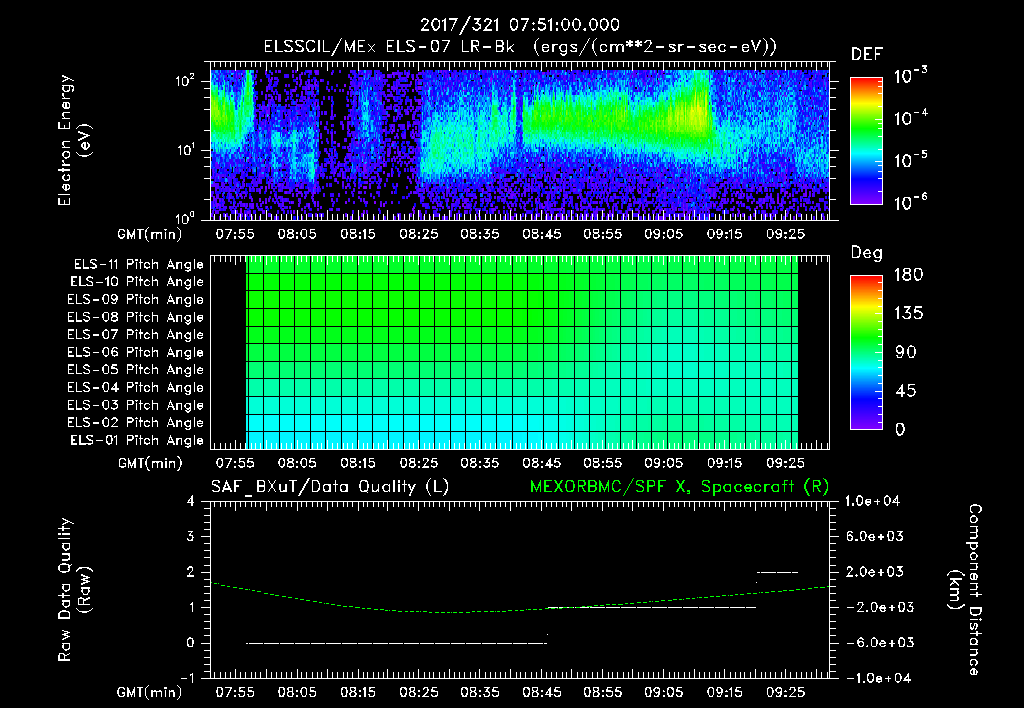
Task: Click the Deg pitch angle color bar
Action: coord(866,352)
